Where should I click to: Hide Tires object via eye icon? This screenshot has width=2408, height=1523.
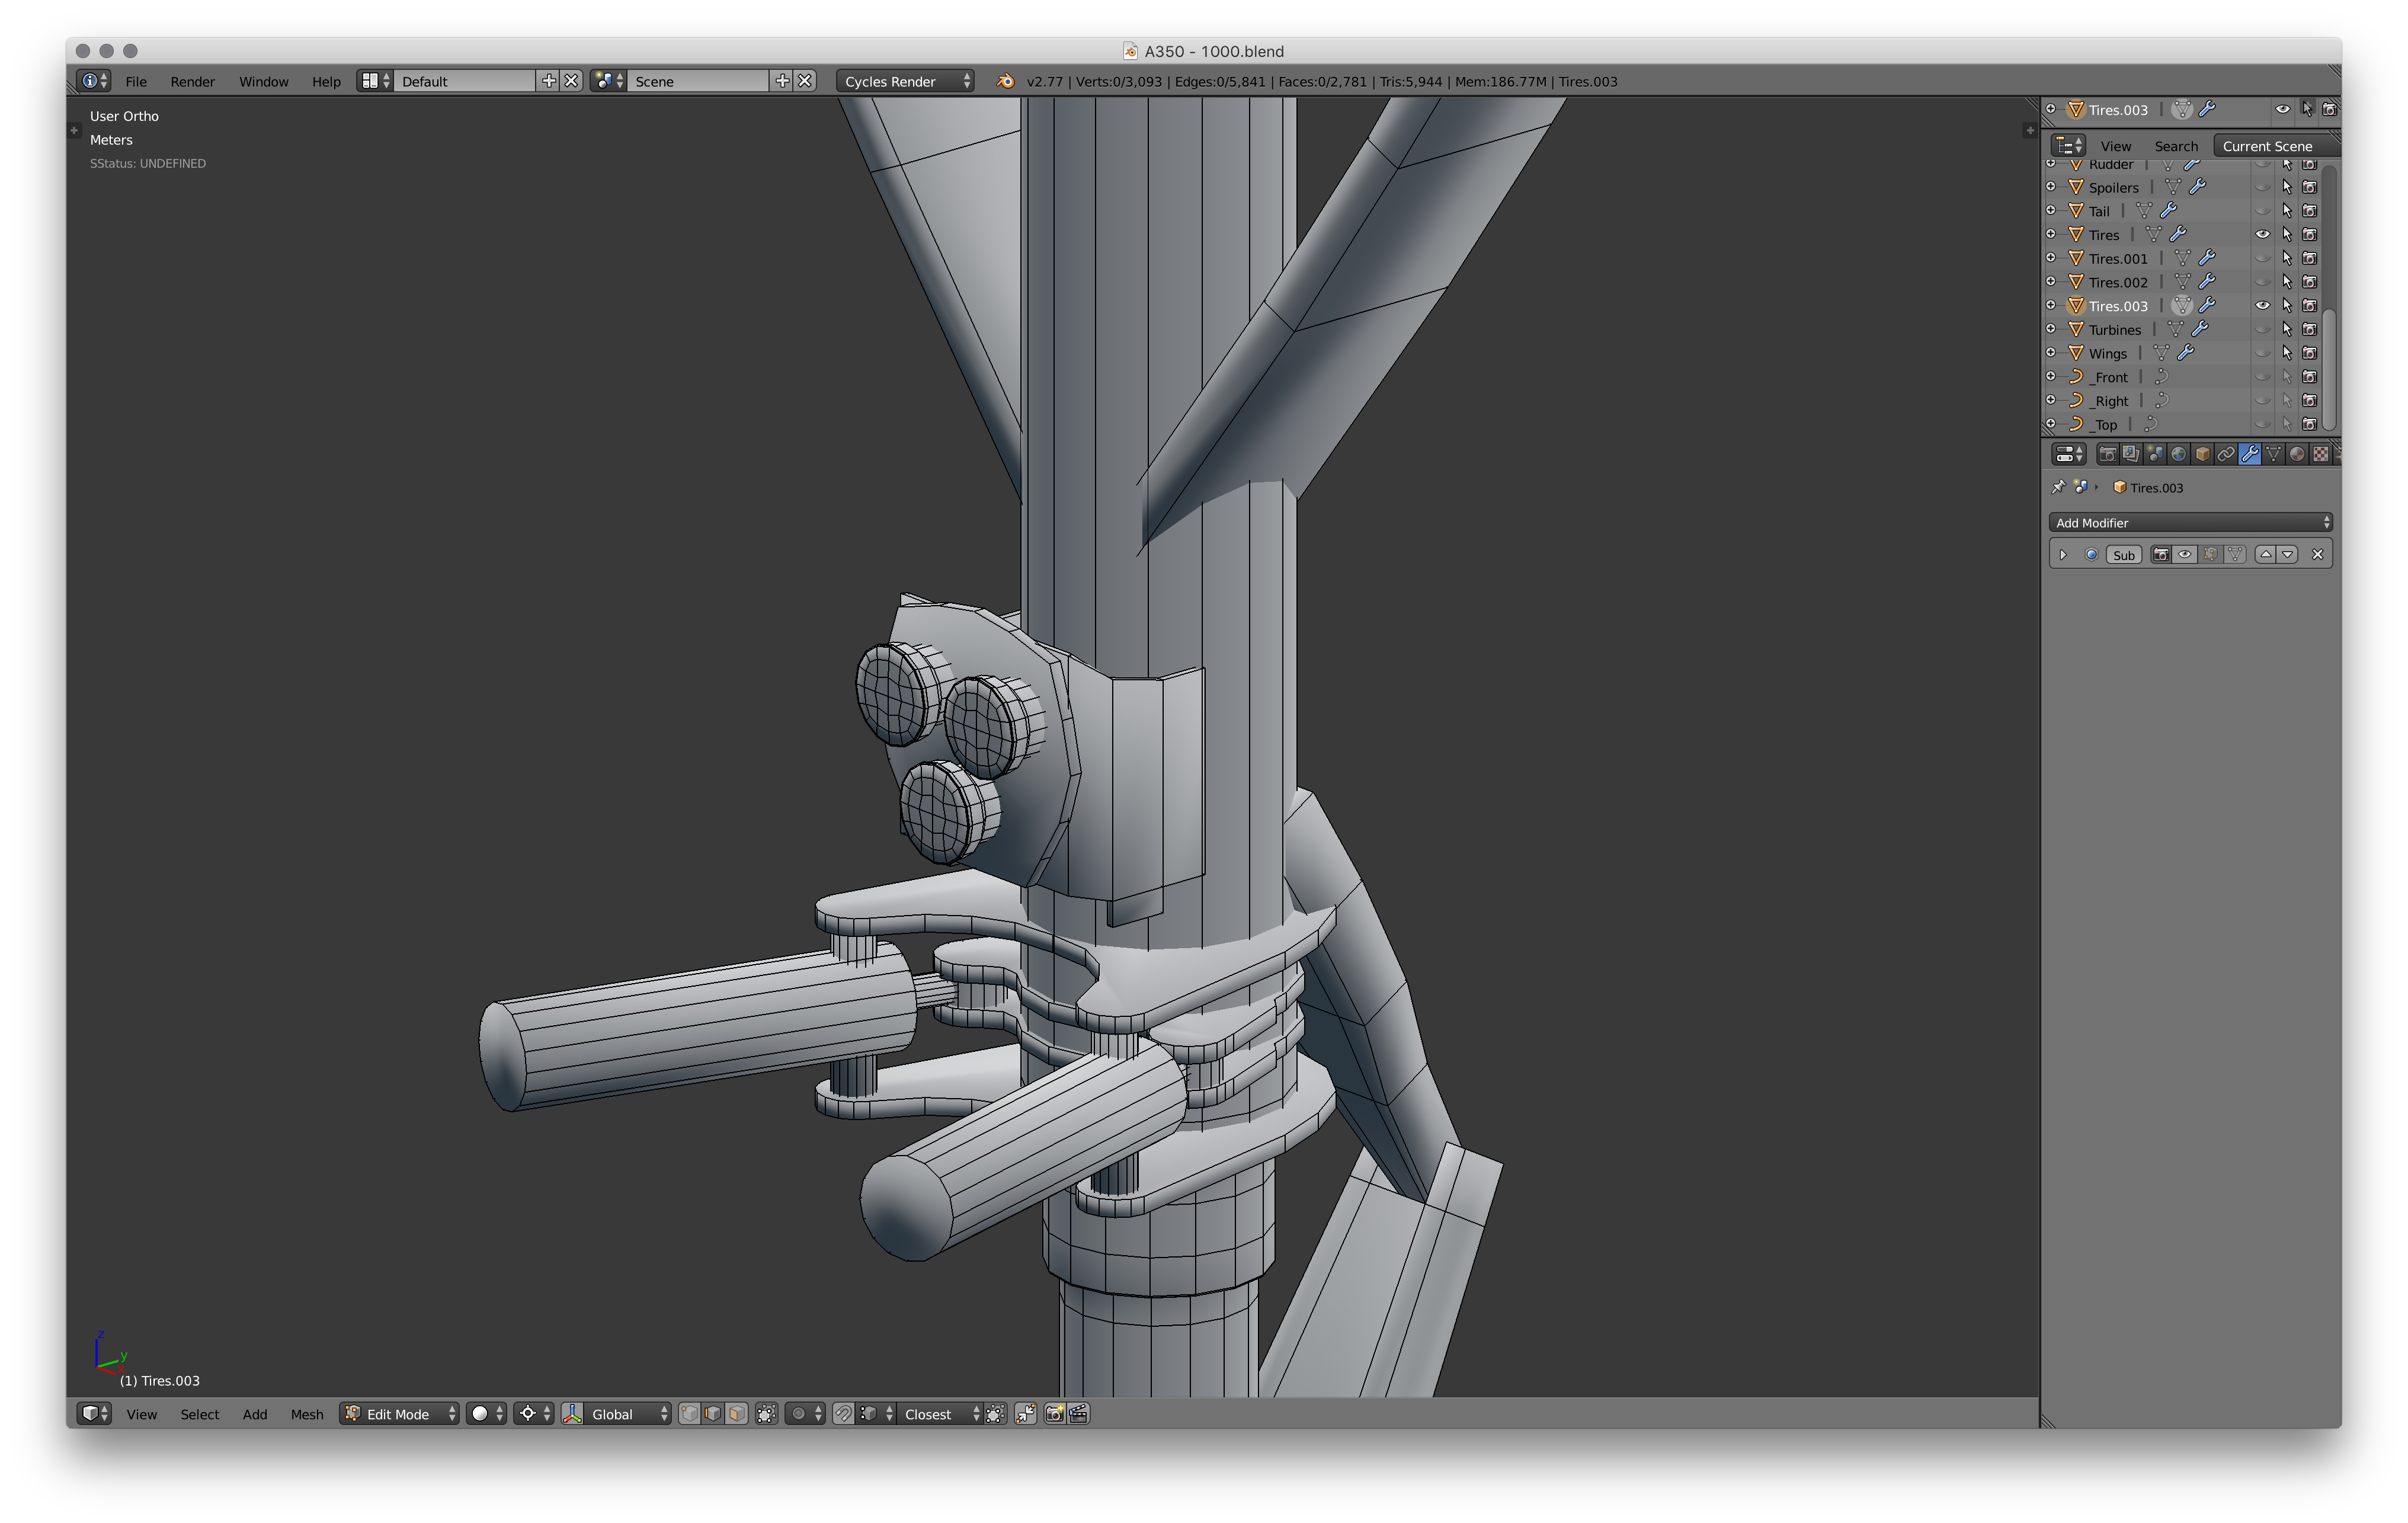(x=2262, y=234)
